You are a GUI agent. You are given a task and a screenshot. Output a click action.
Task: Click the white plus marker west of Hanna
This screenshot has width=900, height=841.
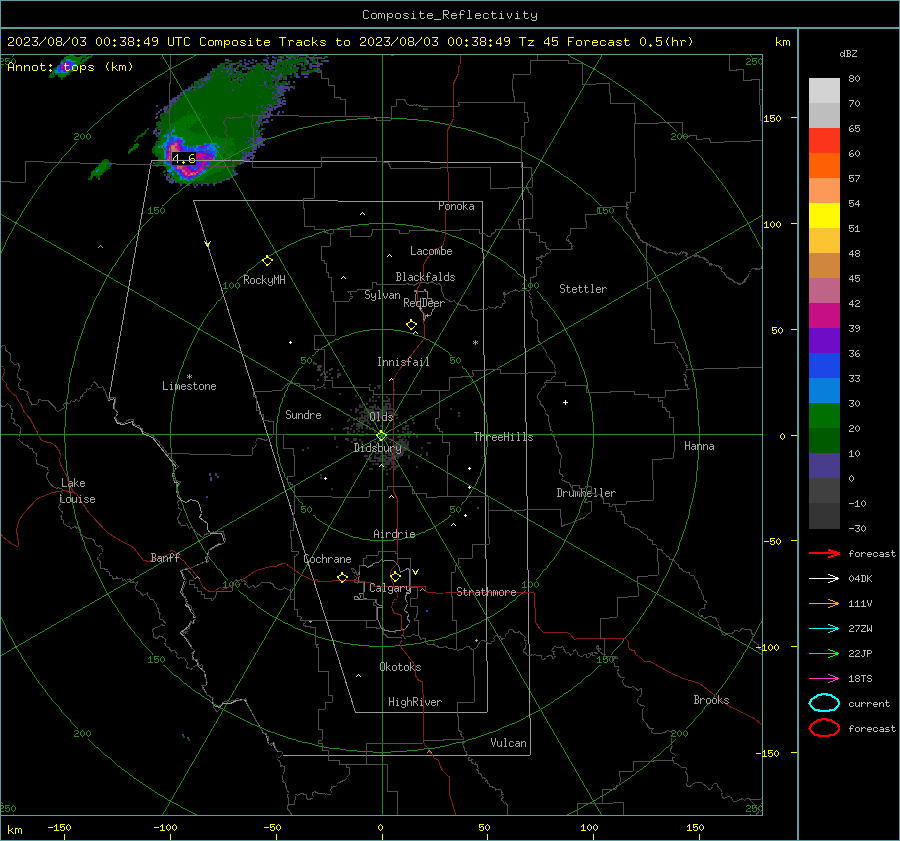pos(565,402)
